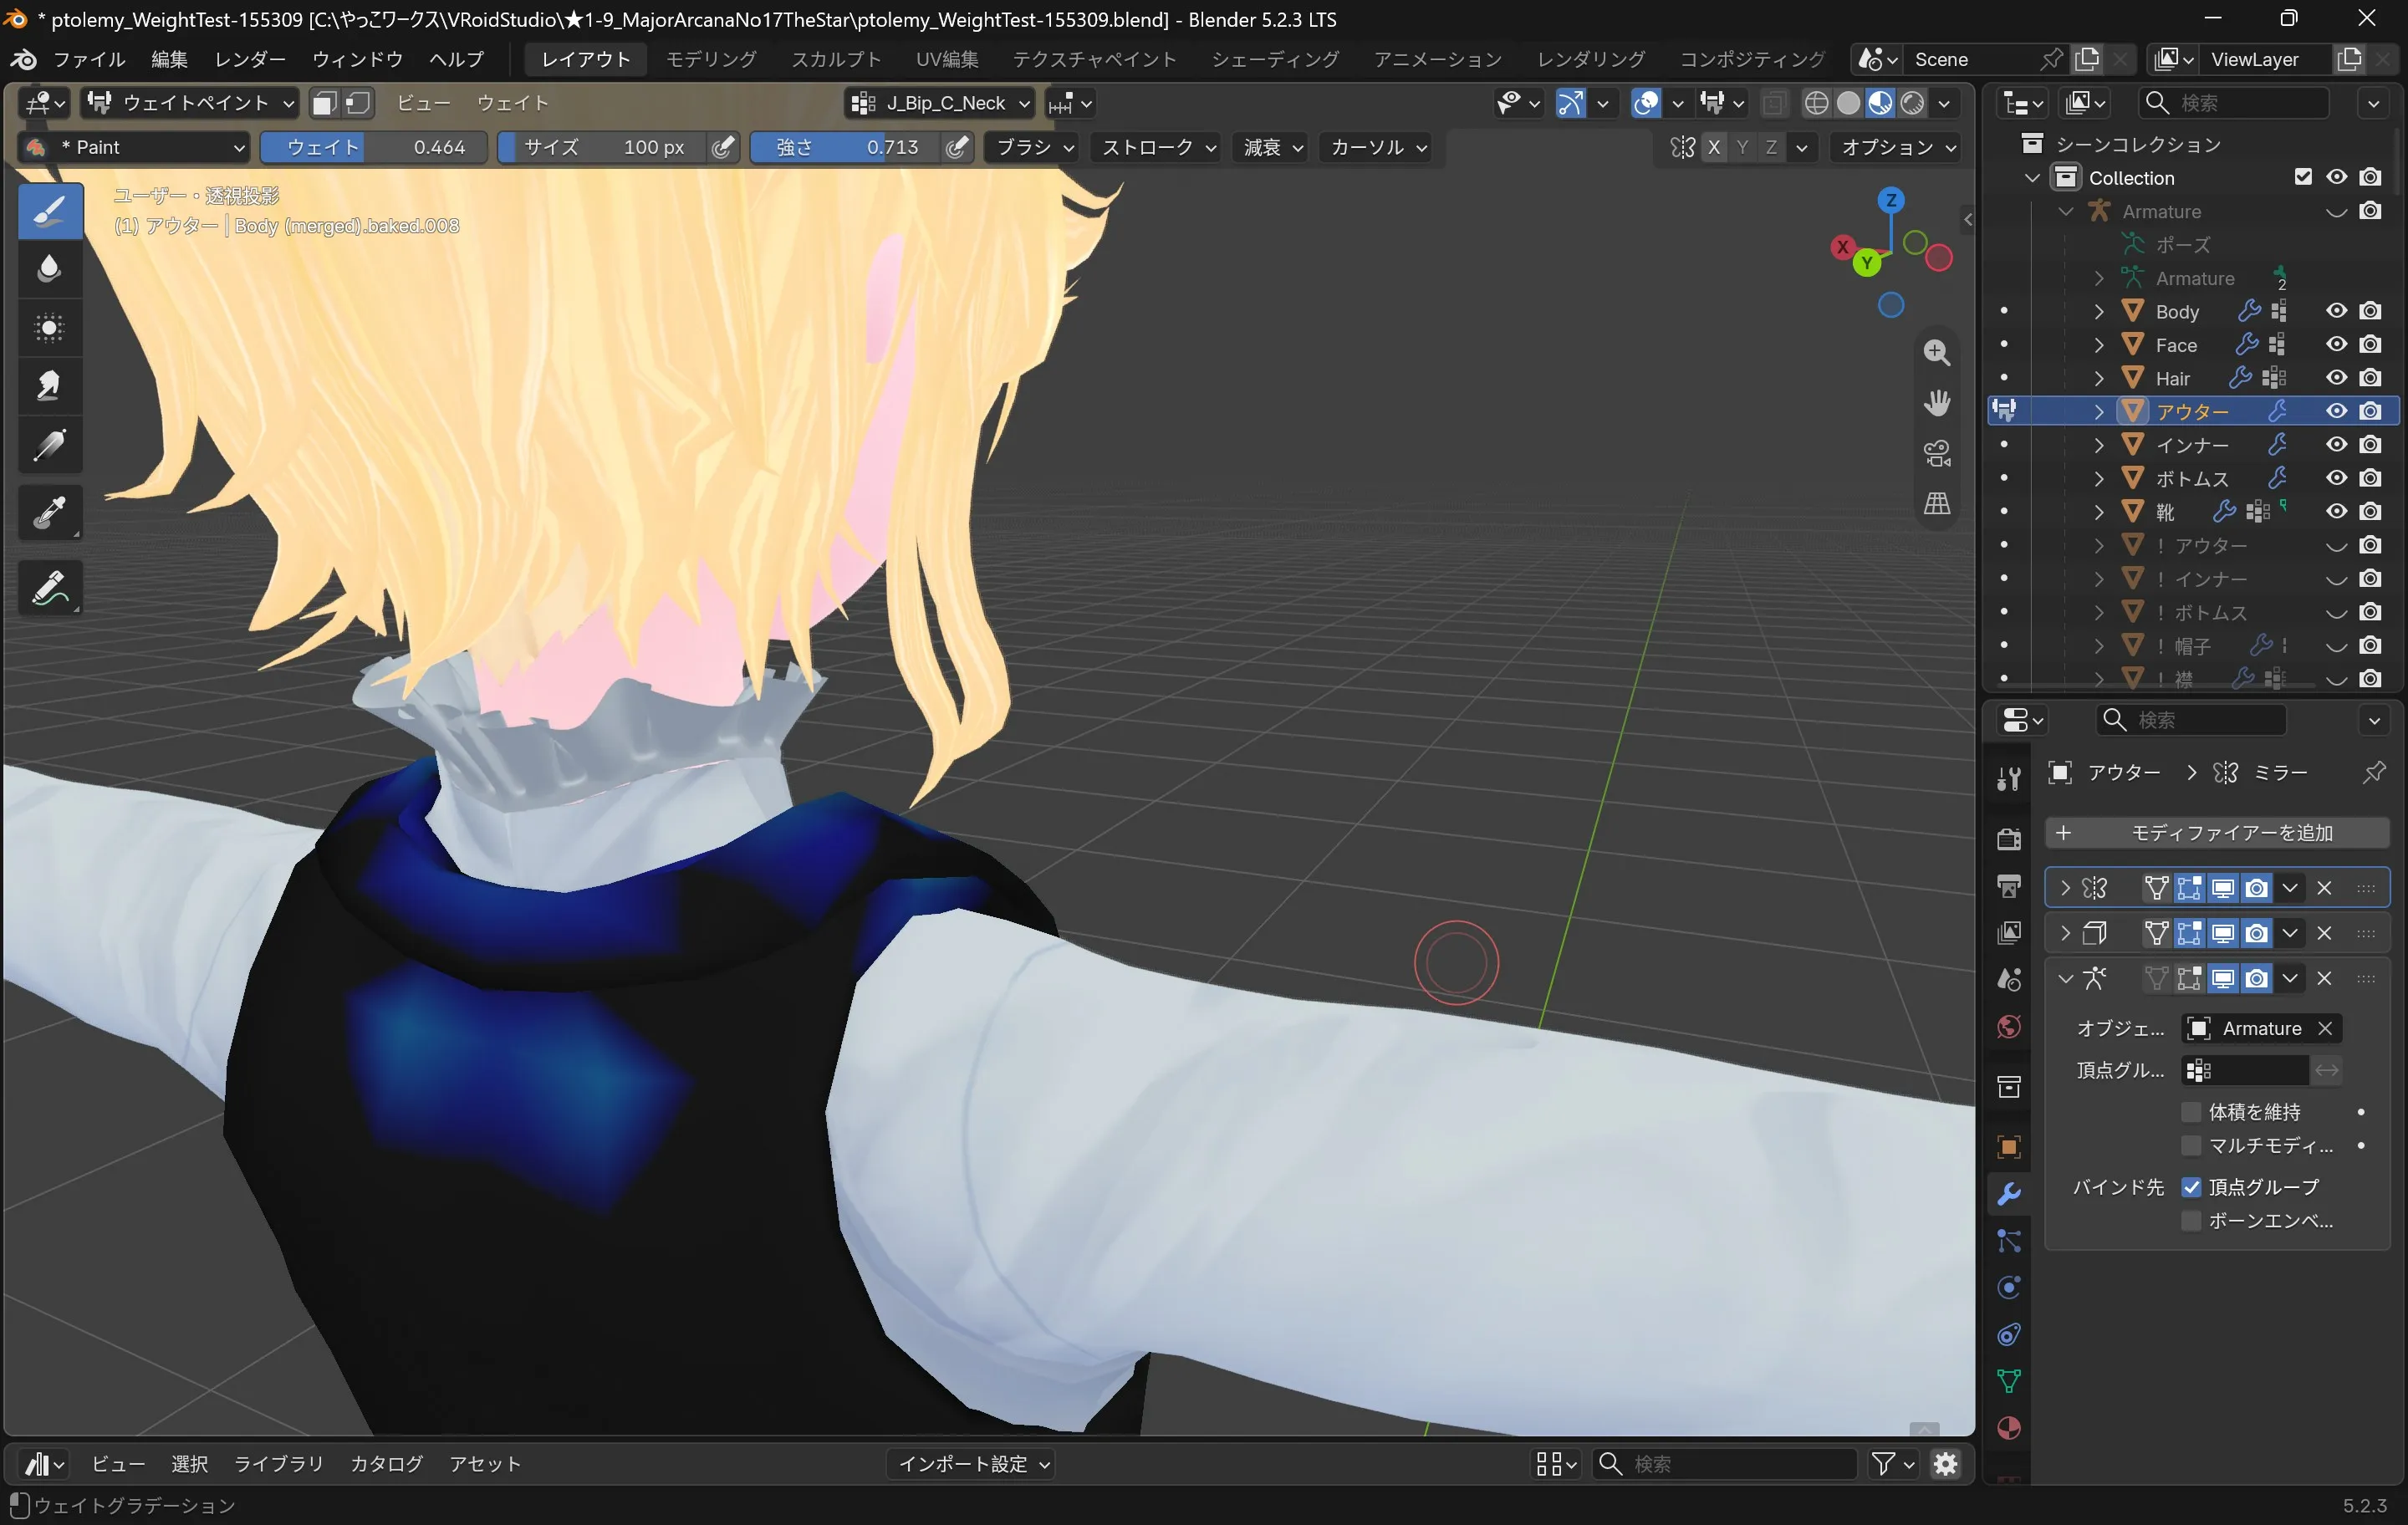
Task: Open the Modifiers wrench properties tab
Action: (x=2008, y=1194)
